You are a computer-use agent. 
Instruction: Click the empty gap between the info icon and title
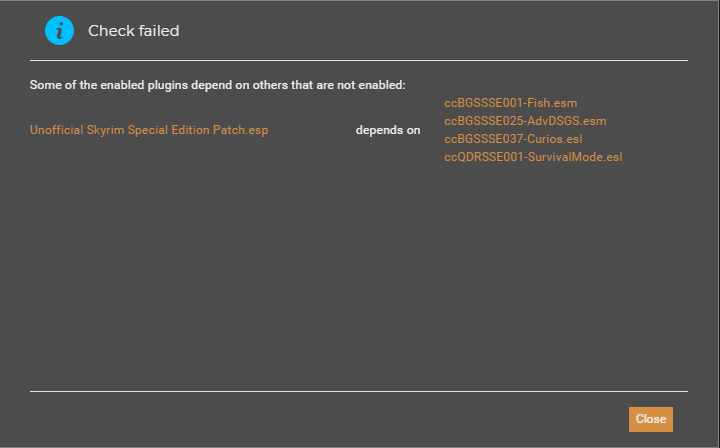[82, 31]
